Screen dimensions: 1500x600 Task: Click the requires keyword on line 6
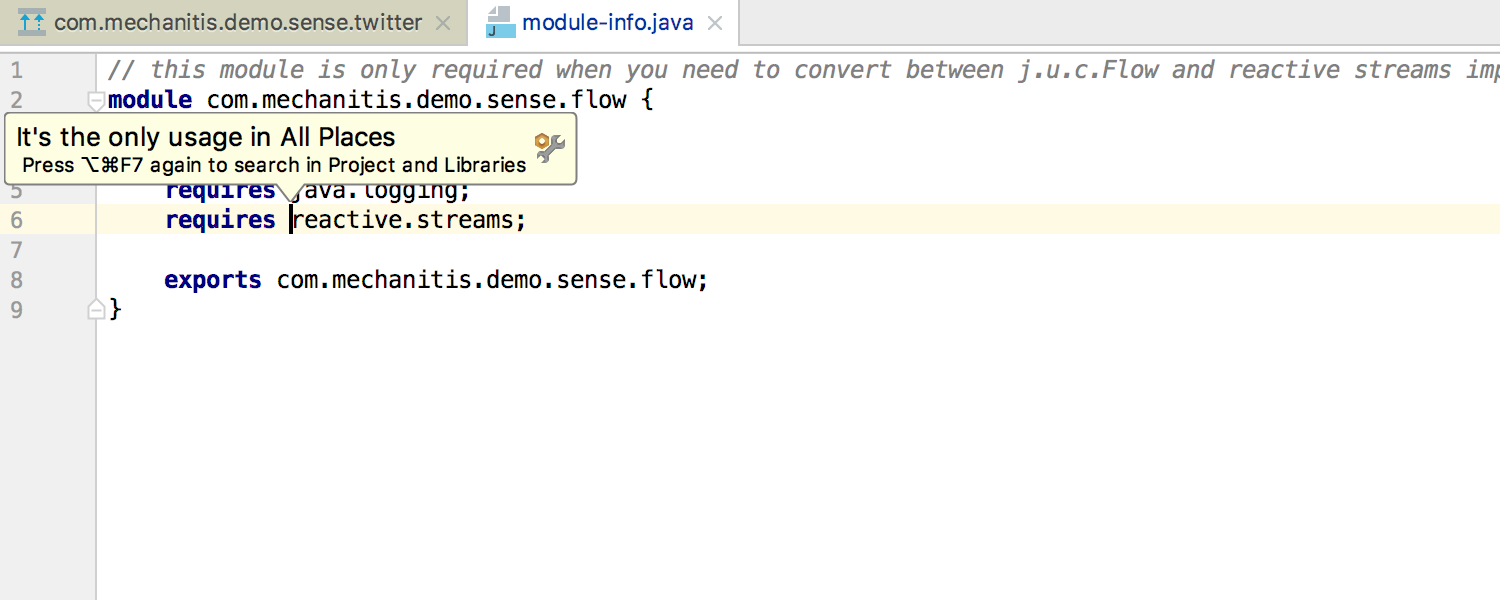[x=220, y=220]
